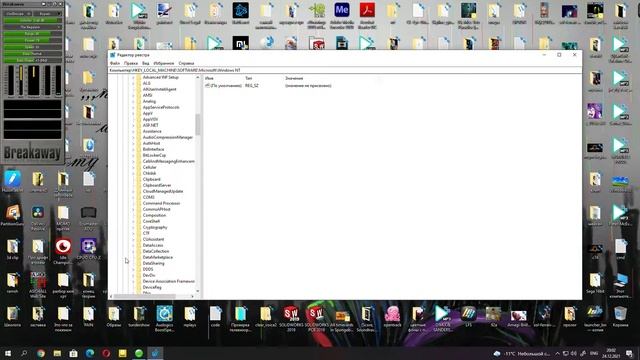
Task: Open the weather widget in taskbar
Action: [x=522, y=353]
